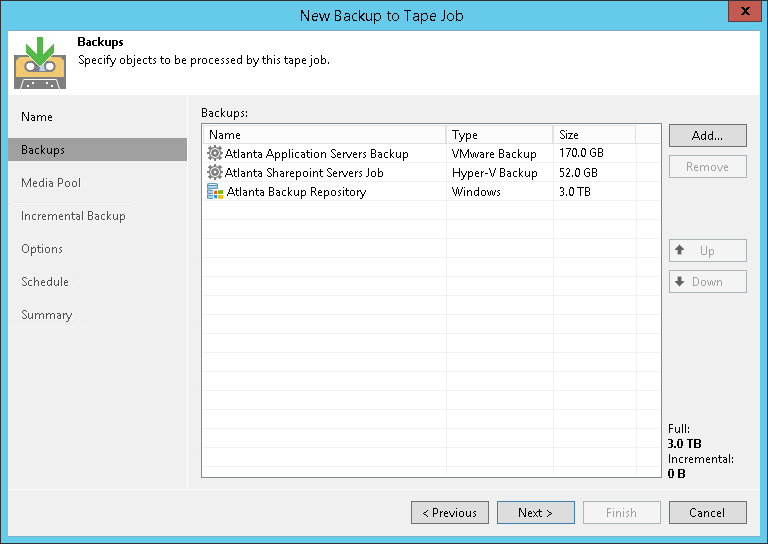Click the Size column header
The height and width of the screenshot is (544, 768).
(x=593, y=135)
